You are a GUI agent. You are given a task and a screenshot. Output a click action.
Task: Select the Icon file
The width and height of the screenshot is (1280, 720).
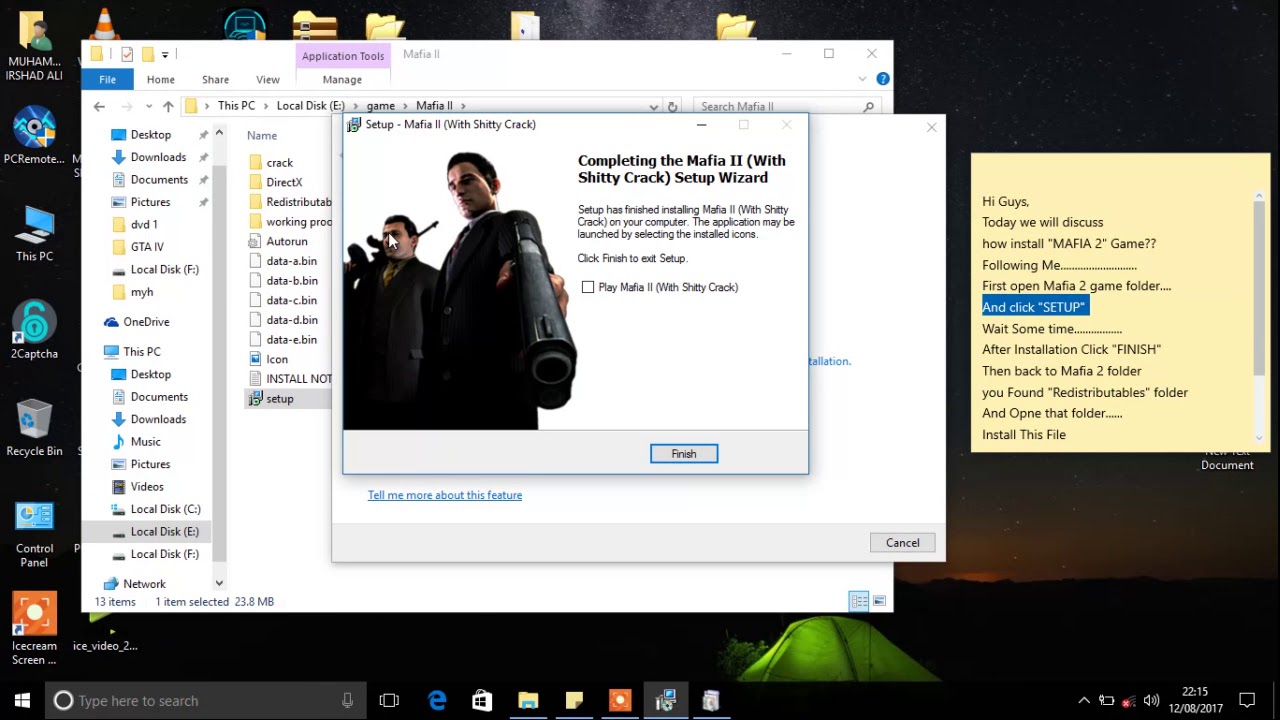tap(277, 359)
